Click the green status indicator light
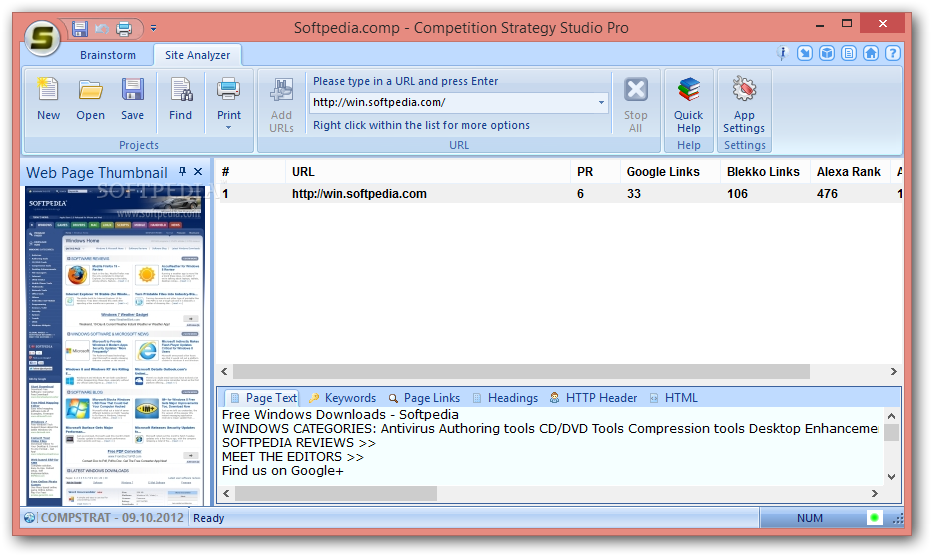This screenshot has width=932, height=556. 874,518
